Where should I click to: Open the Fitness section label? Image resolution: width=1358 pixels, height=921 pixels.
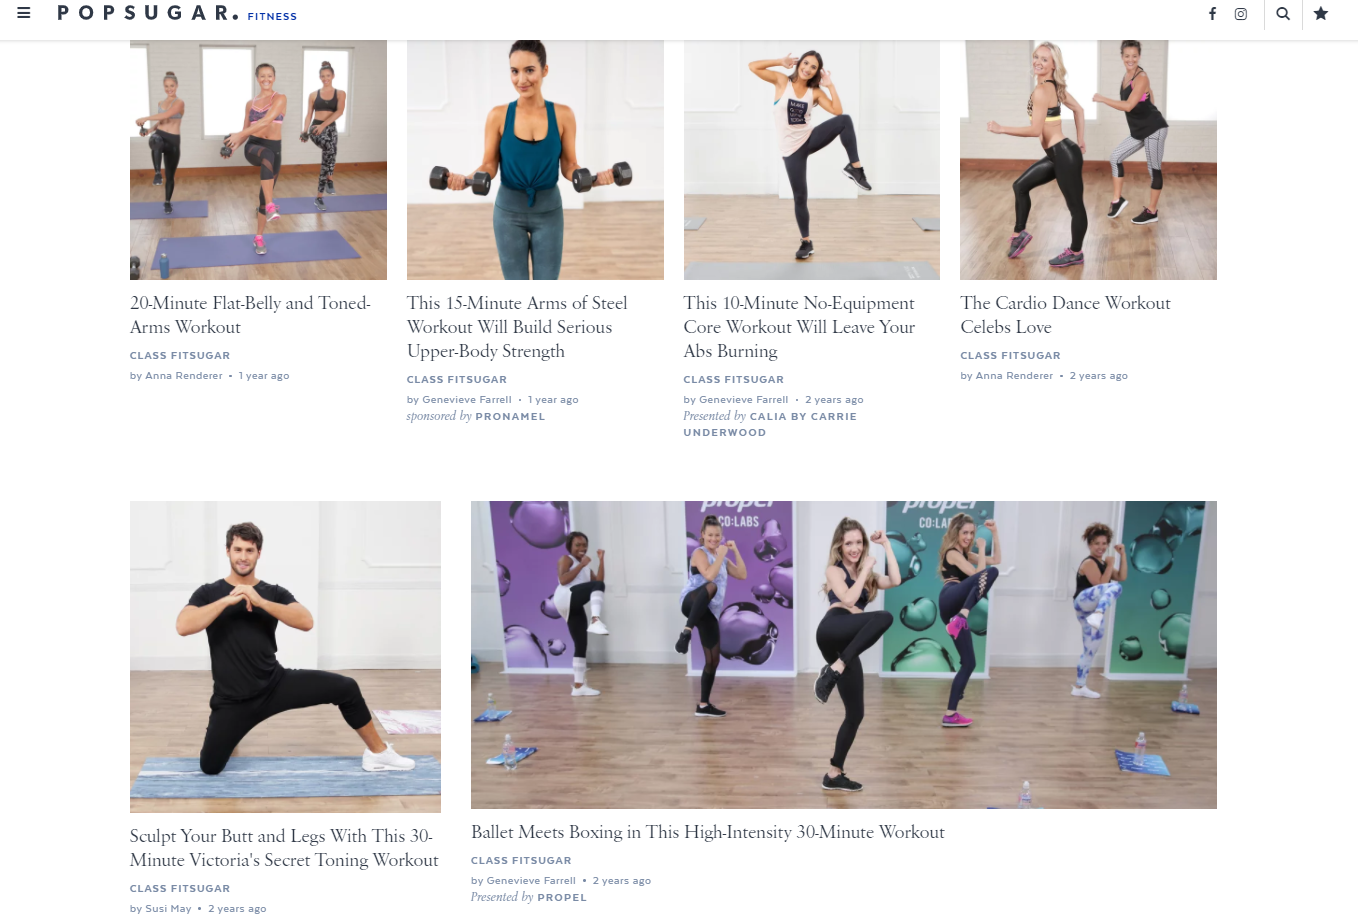272,16
